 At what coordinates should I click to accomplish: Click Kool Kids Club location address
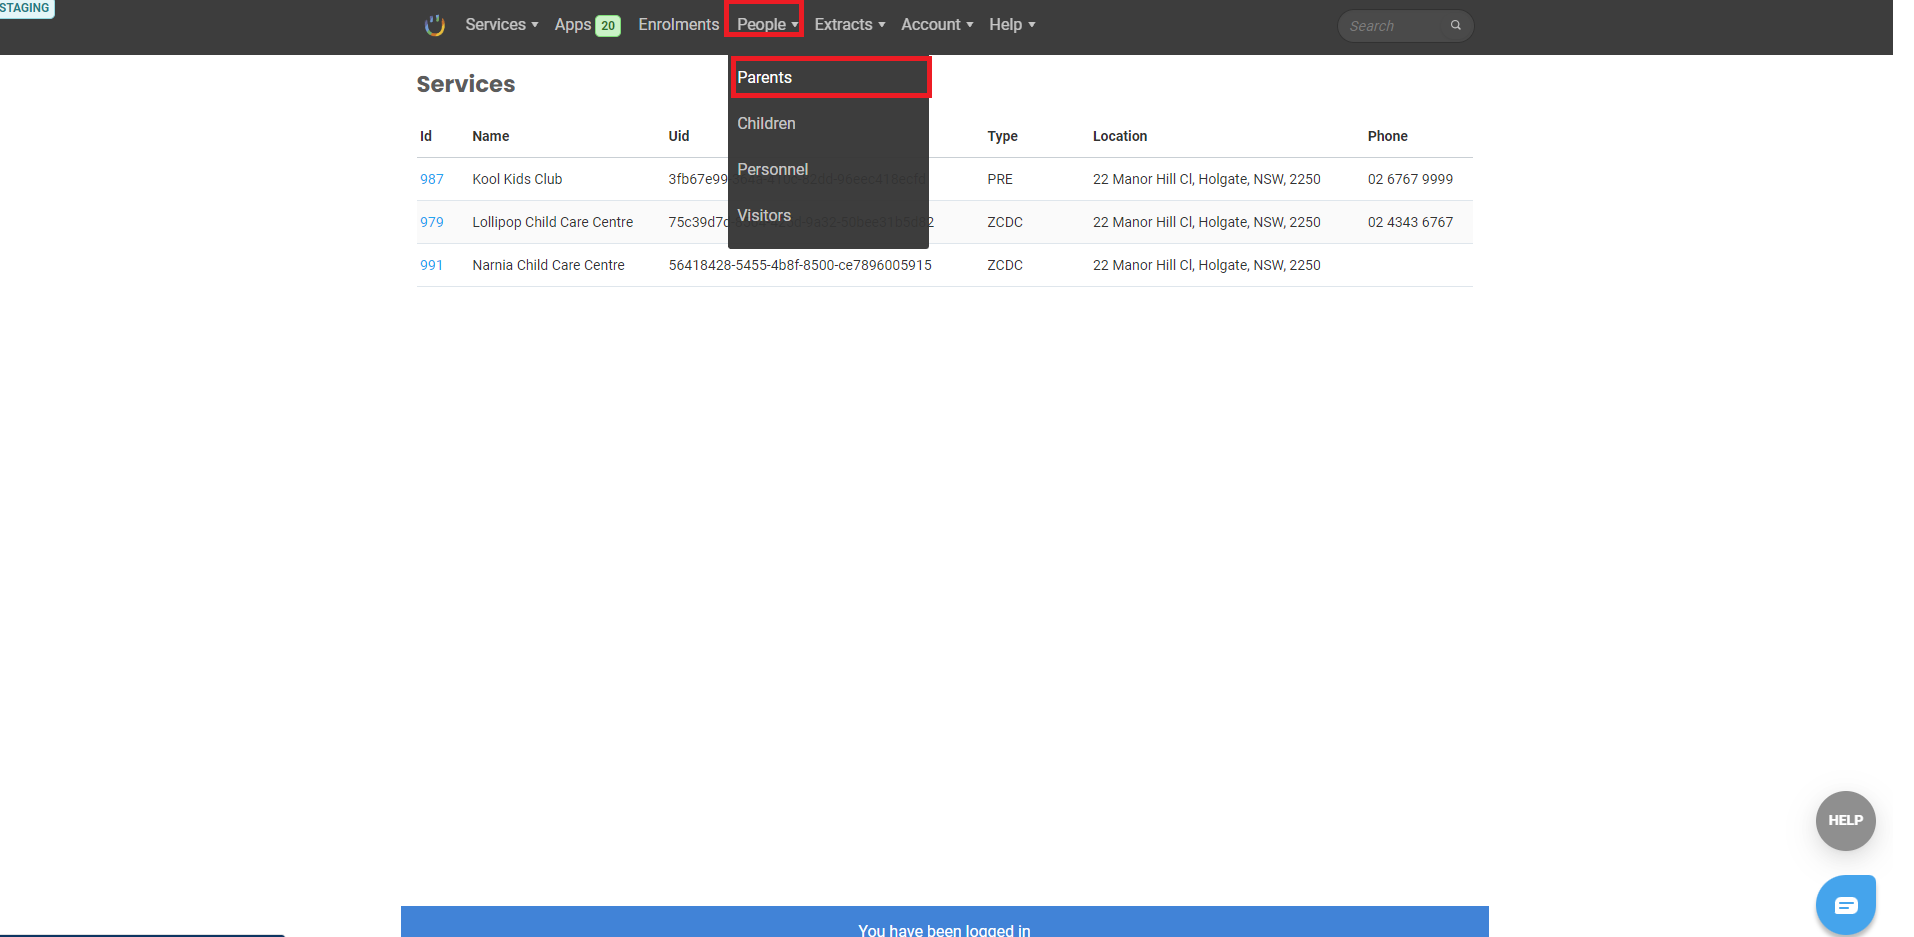pos(1206,179)
